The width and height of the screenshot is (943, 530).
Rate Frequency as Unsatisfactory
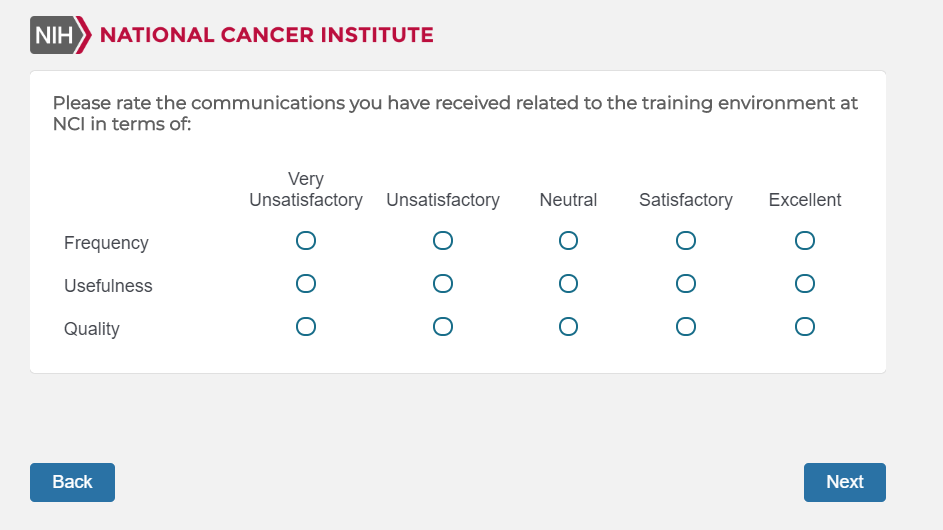point(443,241)
